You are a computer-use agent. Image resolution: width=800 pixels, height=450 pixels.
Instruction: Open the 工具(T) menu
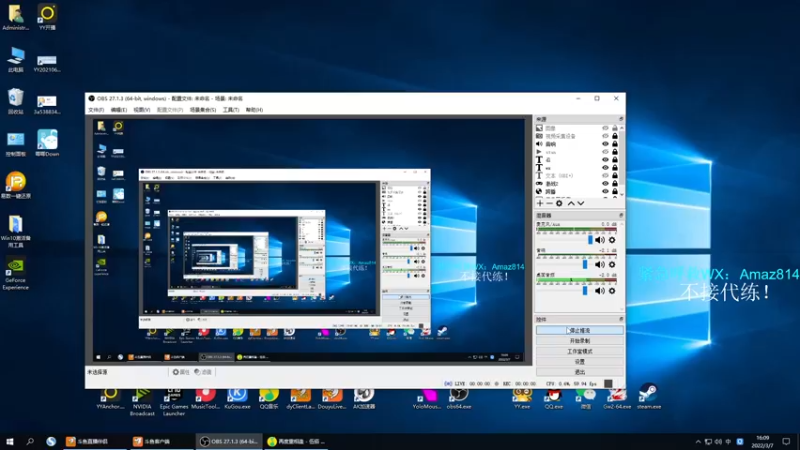pos(231,110)
